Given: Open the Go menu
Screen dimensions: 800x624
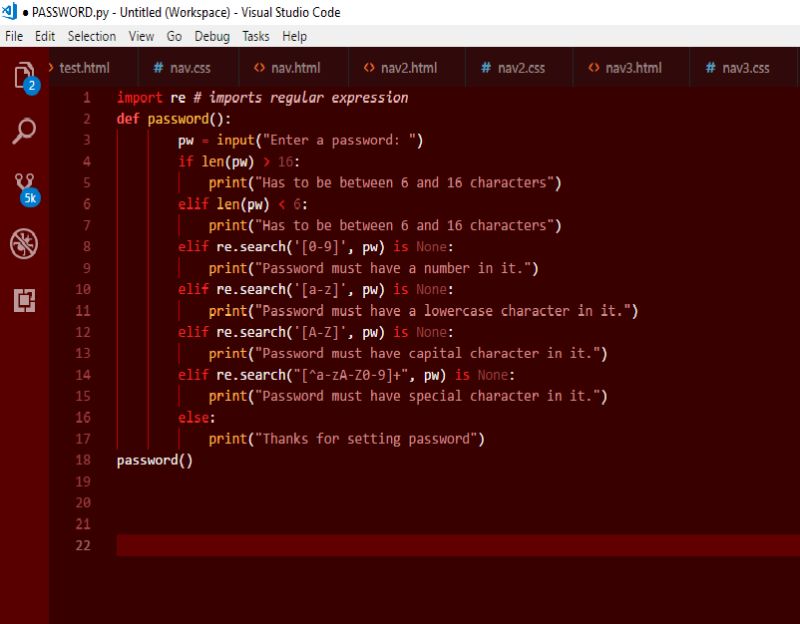Looking at the screenshot, I should pyautogui.click(x=174, y=36).
